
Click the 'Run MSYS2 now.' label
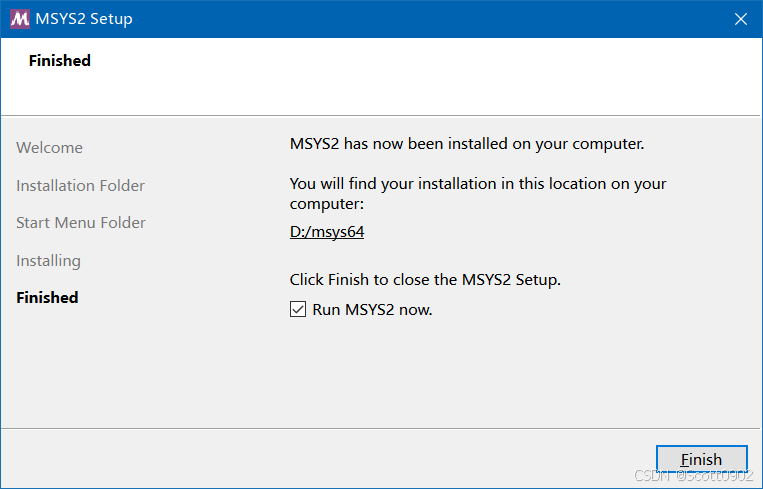point(372,309)
